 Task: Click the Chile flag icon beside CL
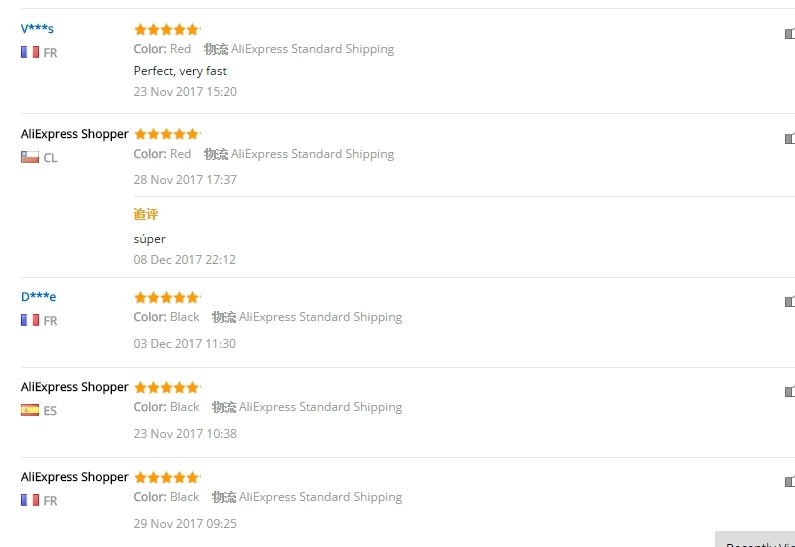(30, 157)
